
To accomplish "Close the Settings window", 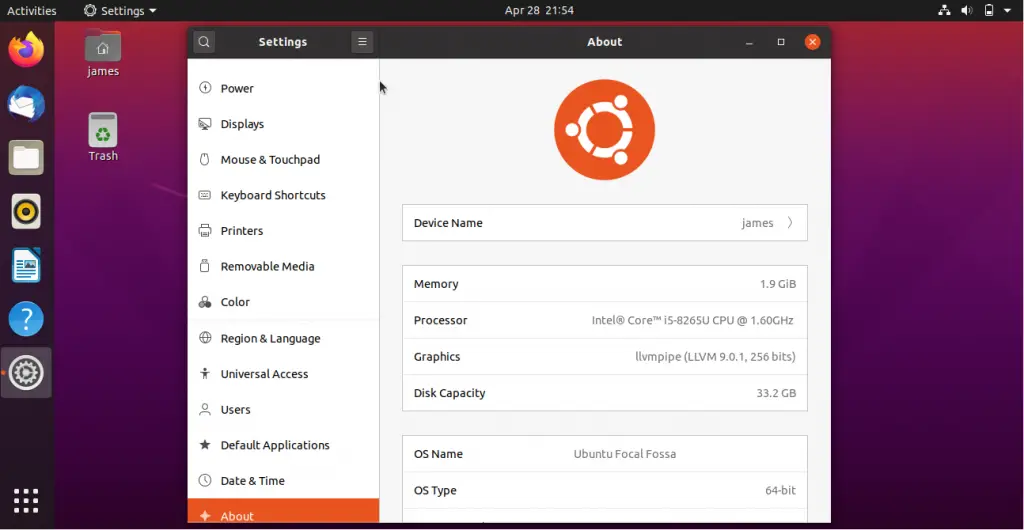I will [x=812, y=42].
